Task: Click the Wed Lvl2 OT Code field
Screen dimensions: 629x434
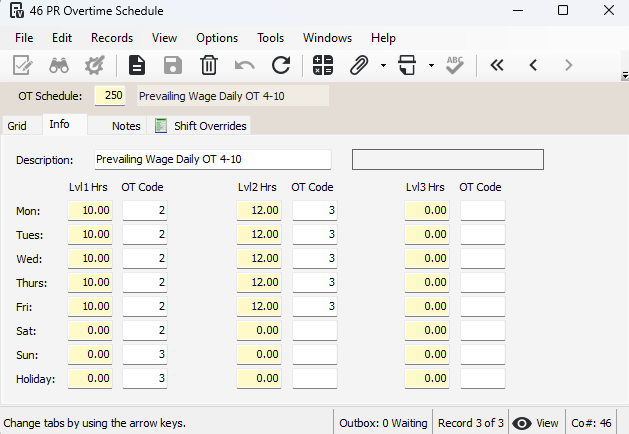Action: point(315,258)
